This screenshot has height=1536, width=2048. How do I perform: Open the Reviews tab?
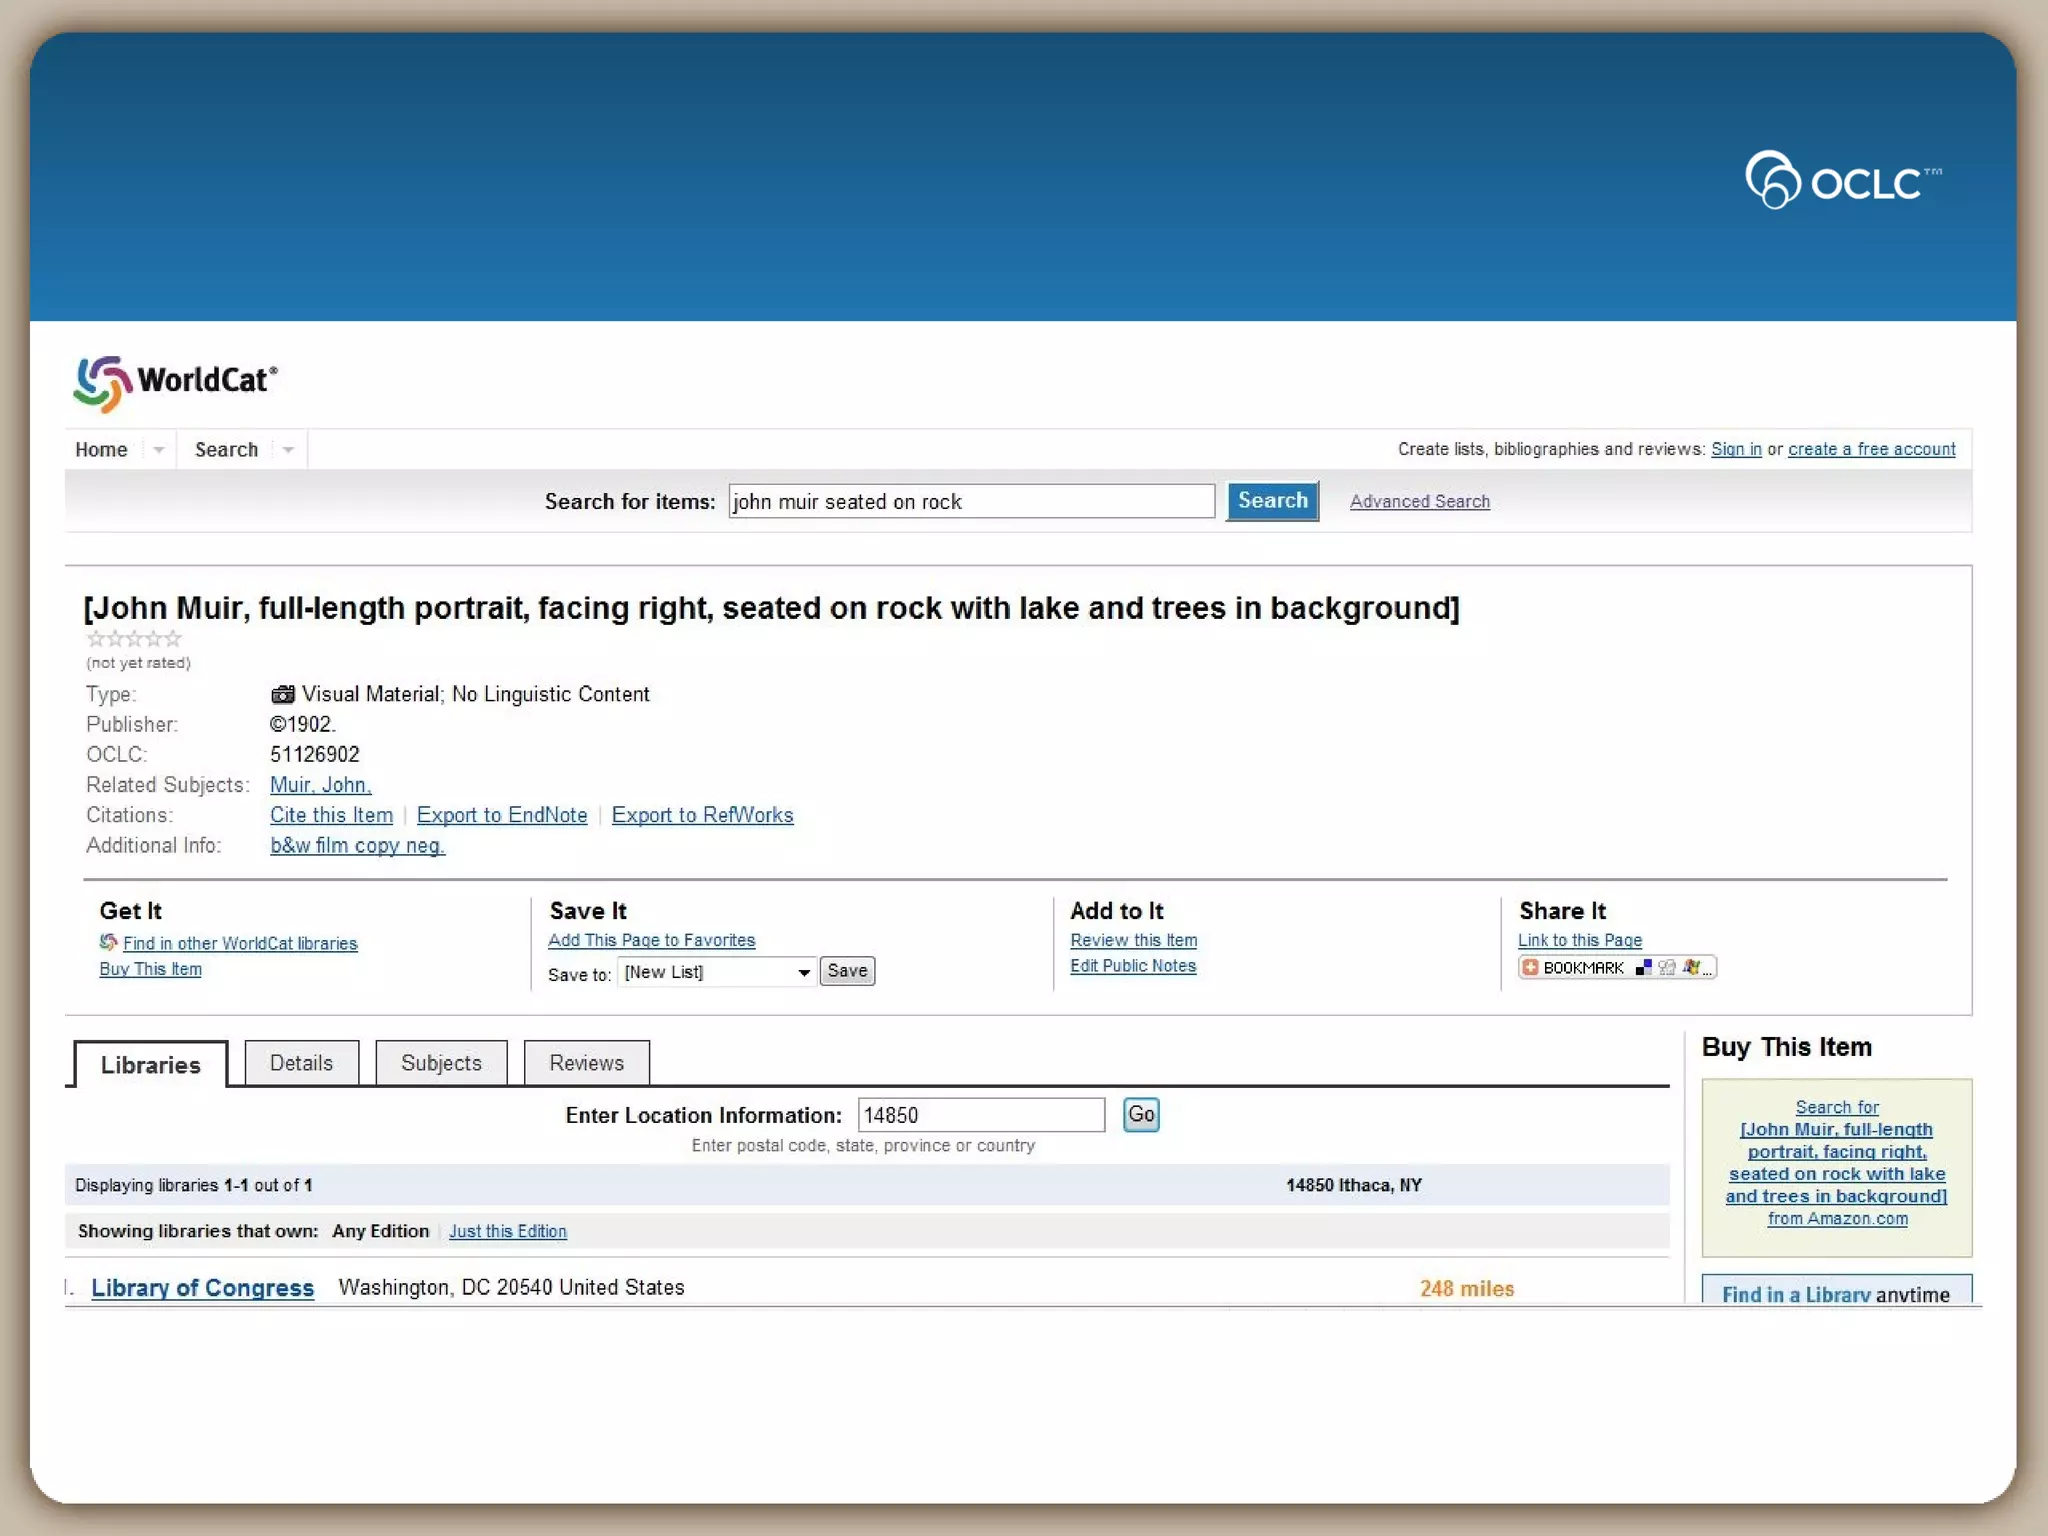pos(586,1063)
